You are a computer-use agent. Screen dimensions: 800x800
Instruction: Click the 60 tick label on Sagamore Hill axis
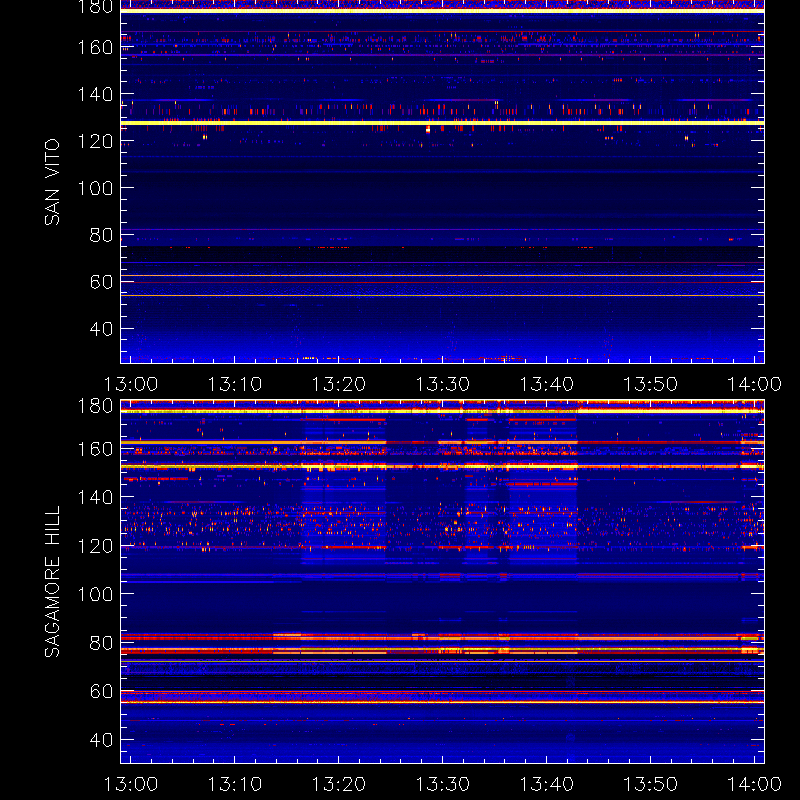[x=102, y=691]
